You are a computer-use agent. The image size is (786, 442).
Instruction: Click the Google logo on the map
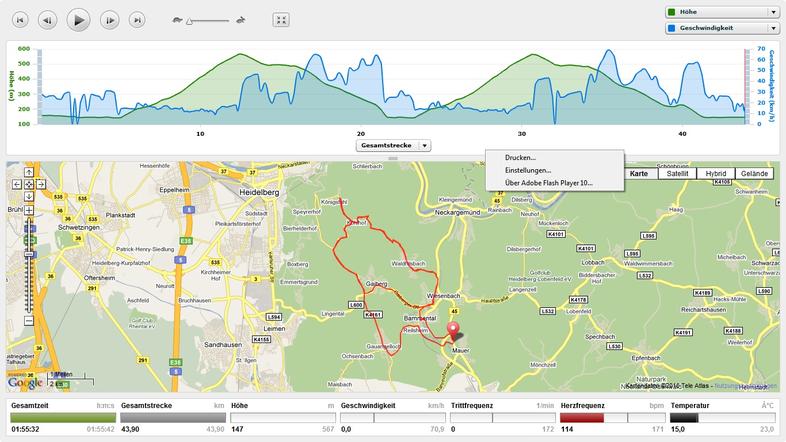[25, 383]
